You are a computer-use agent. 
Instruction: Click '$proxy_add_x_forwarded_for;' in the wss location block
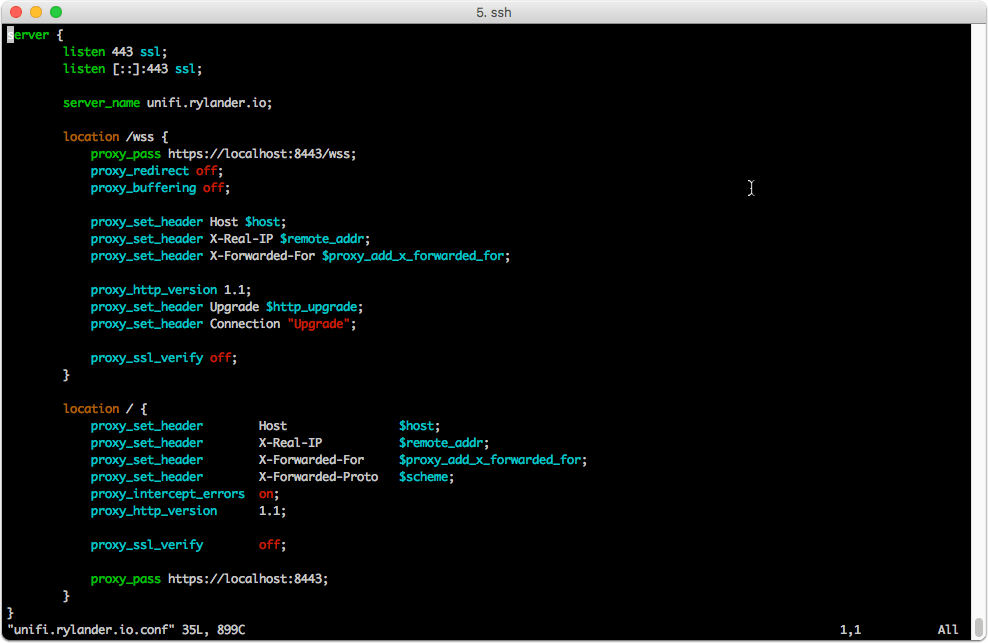tap(416, 256)
